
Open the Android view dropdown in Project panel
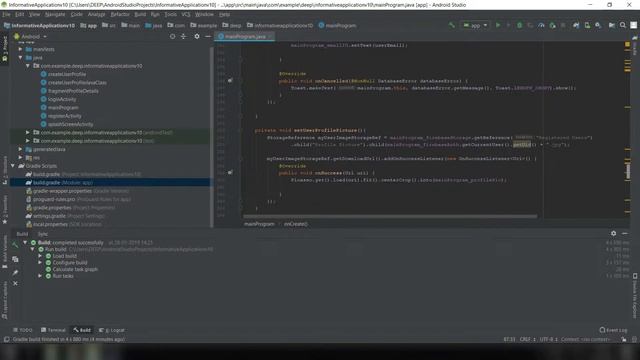[31, 36]
